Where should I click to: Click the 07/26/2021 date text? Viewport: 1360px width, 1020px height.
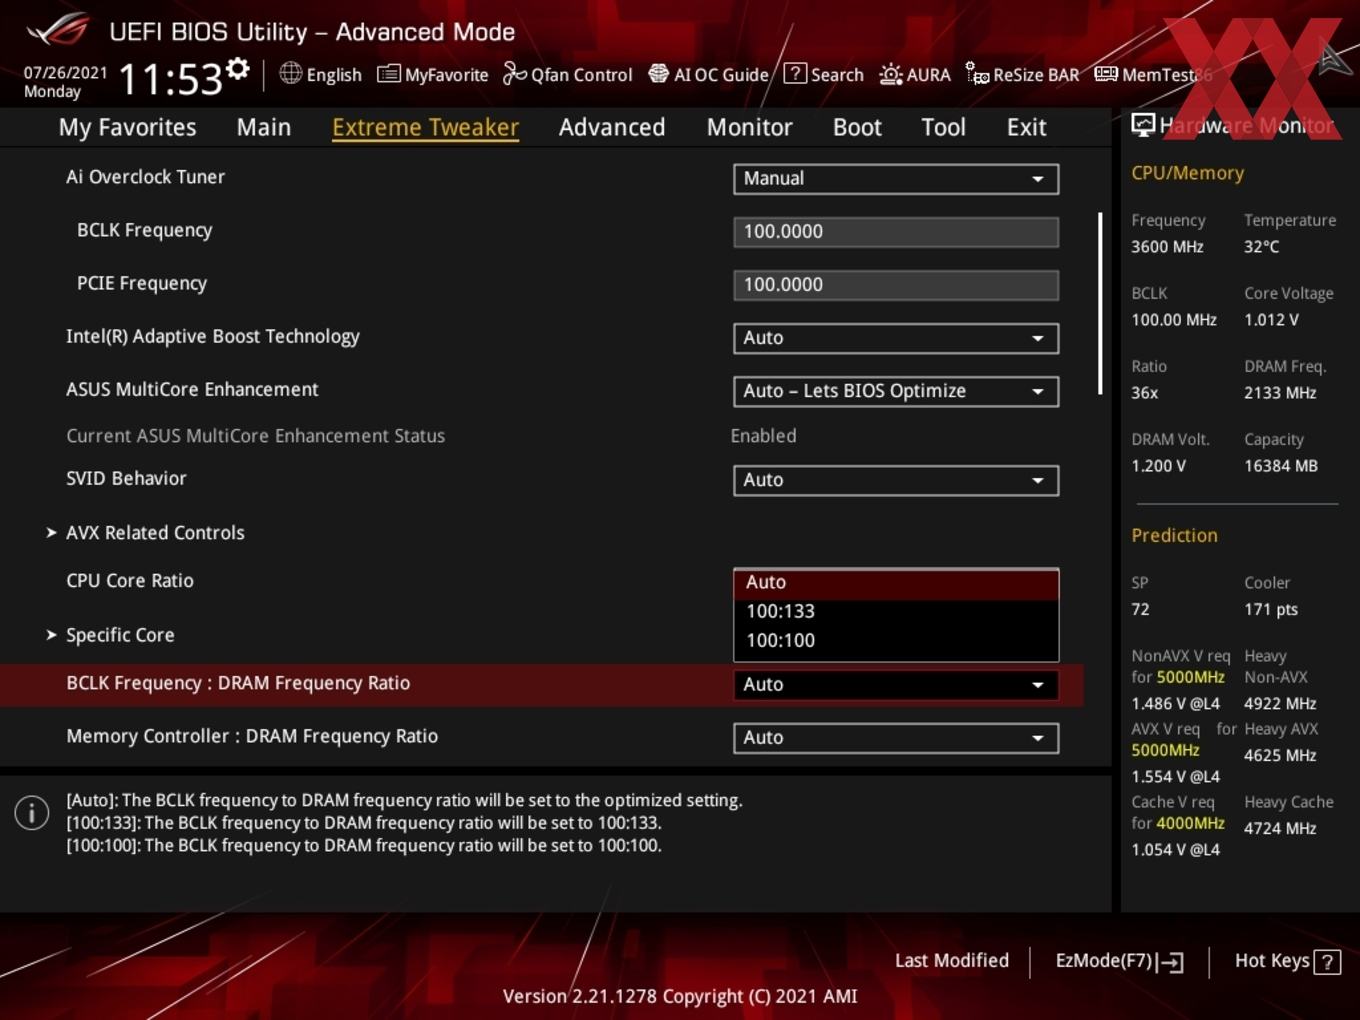(65, 72)
